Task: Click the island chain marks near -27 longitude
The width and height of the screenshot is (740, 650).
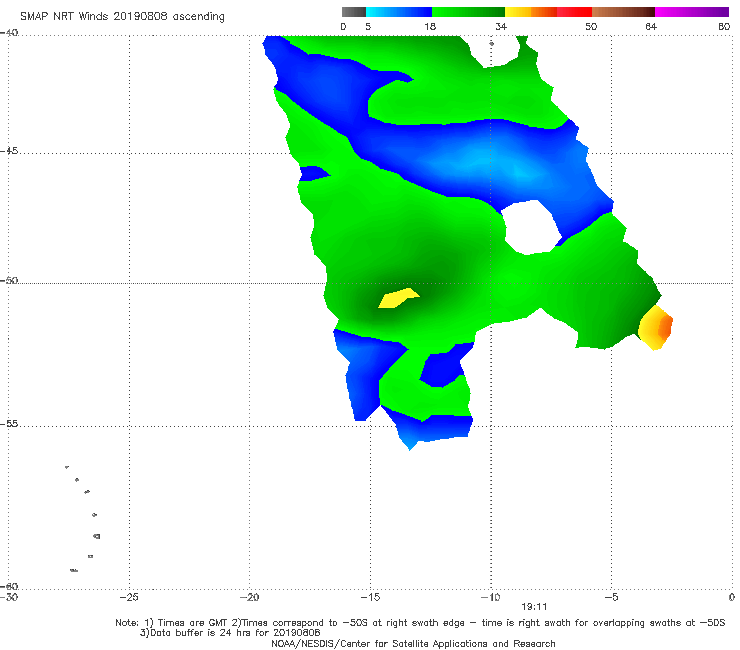Action: [84, 519]
